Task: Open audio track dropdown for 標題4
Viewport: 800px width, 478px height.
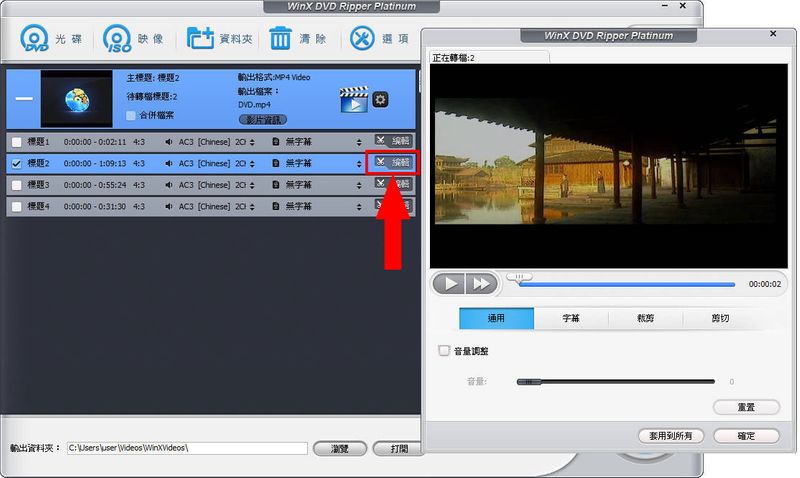Action: tap(252, 207)
